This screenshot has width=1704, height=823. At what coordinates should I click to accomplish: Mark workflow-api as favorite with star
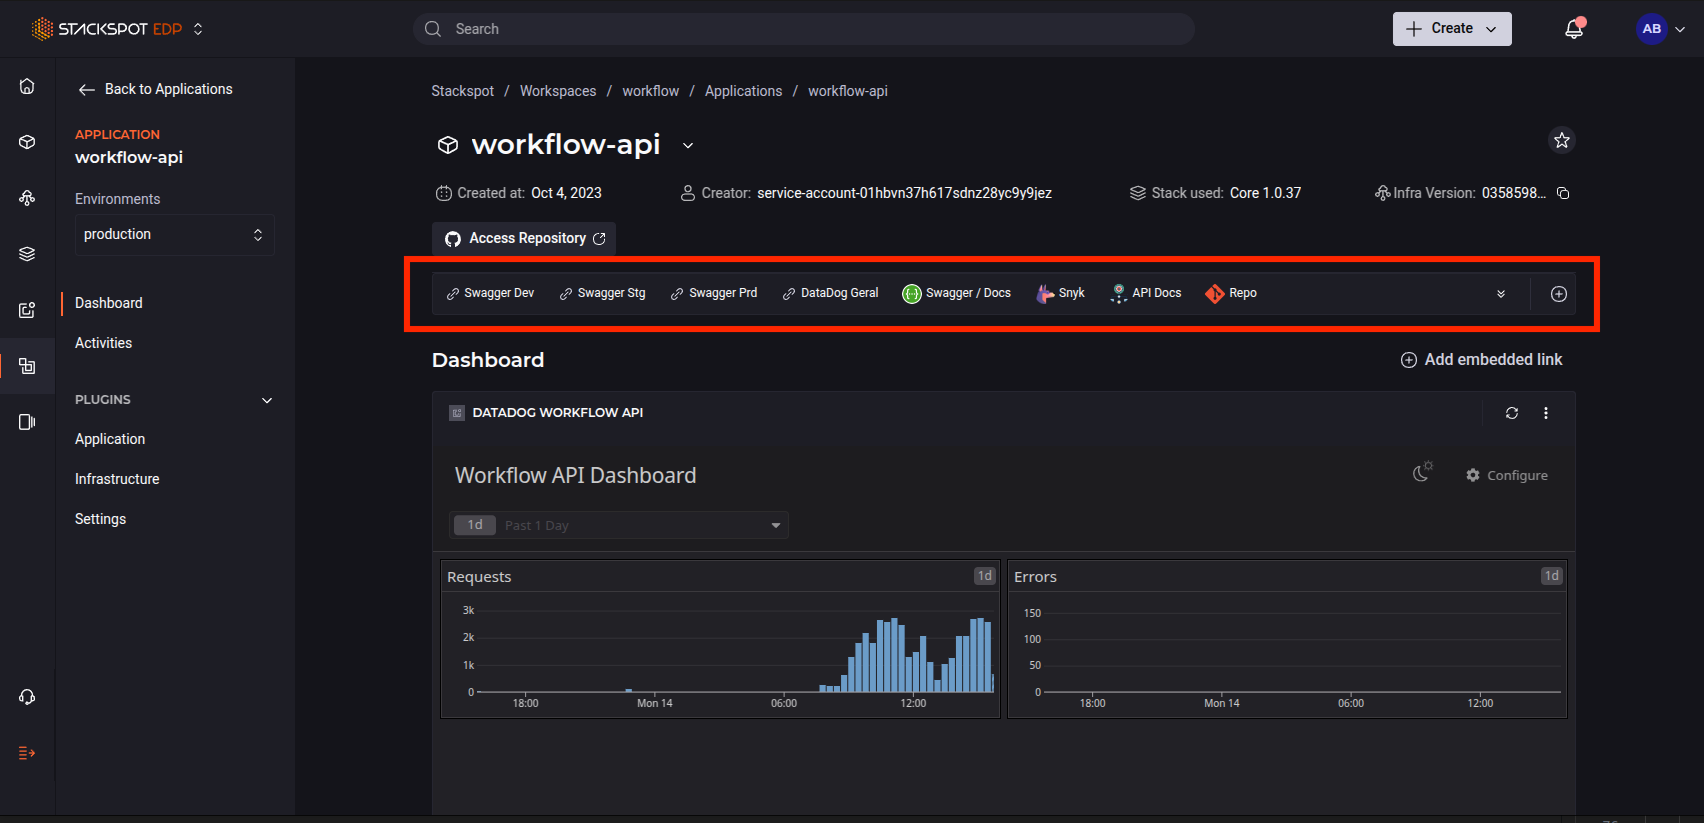[1562, 140]
